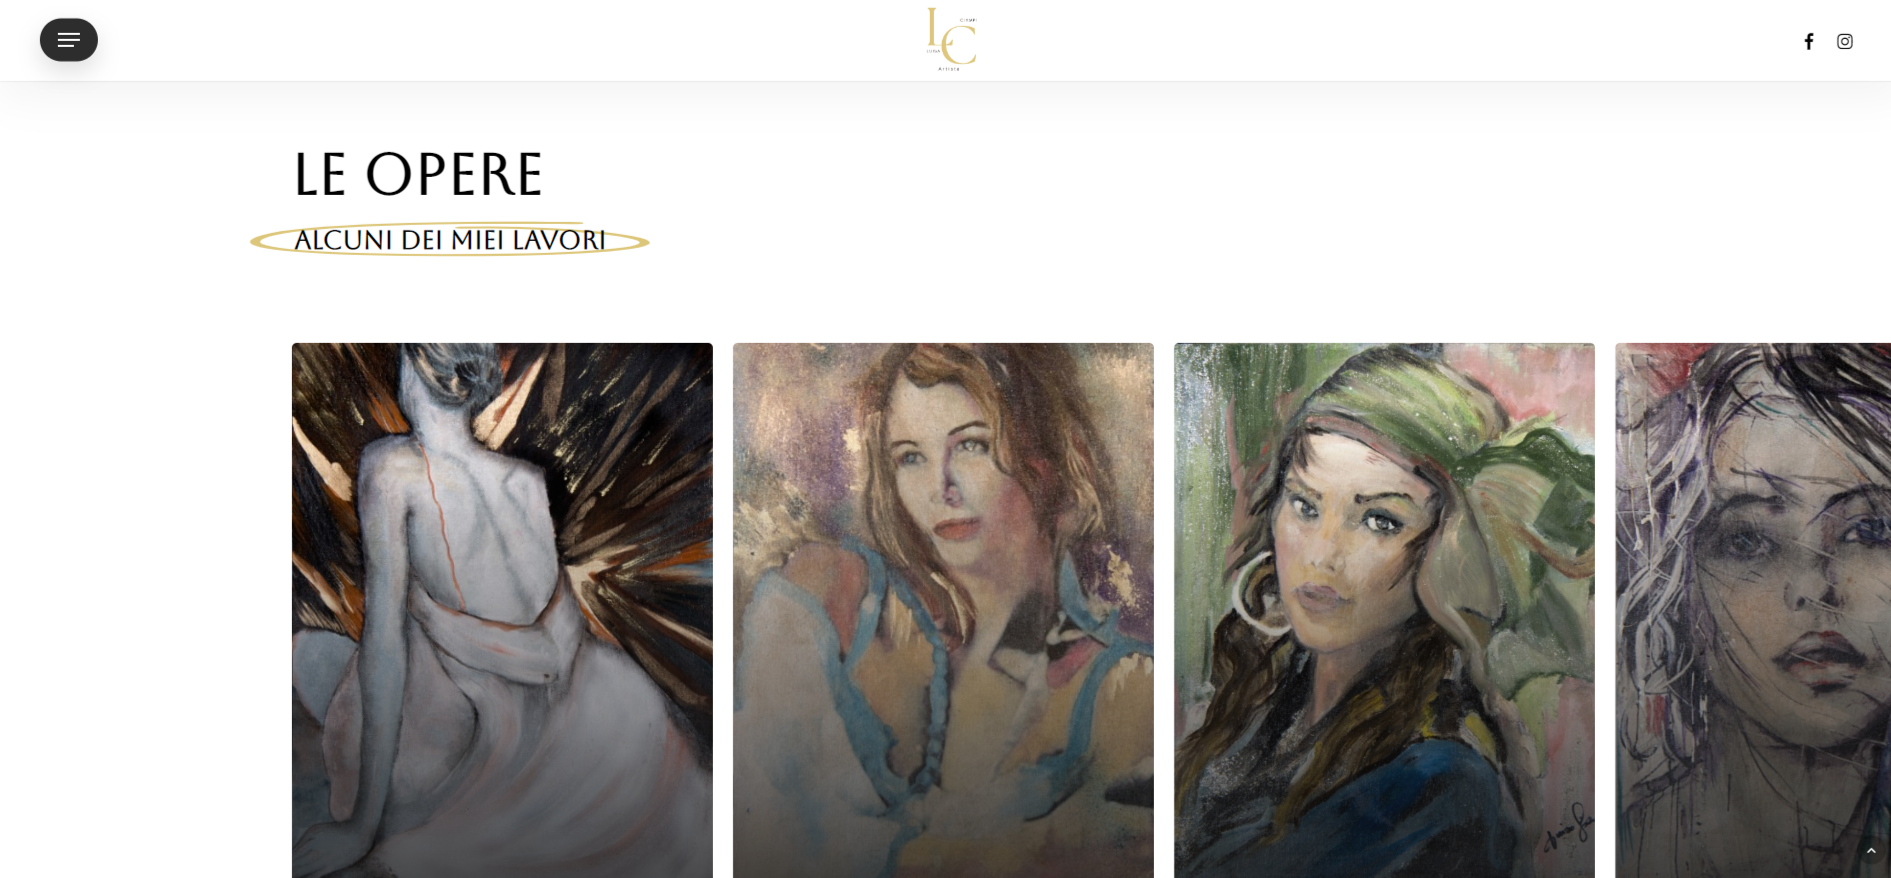Viewport: 1891px width, 878px height.
Task: Click the gold LC logo
Action: pyautogui.click(x=951, y=39)
